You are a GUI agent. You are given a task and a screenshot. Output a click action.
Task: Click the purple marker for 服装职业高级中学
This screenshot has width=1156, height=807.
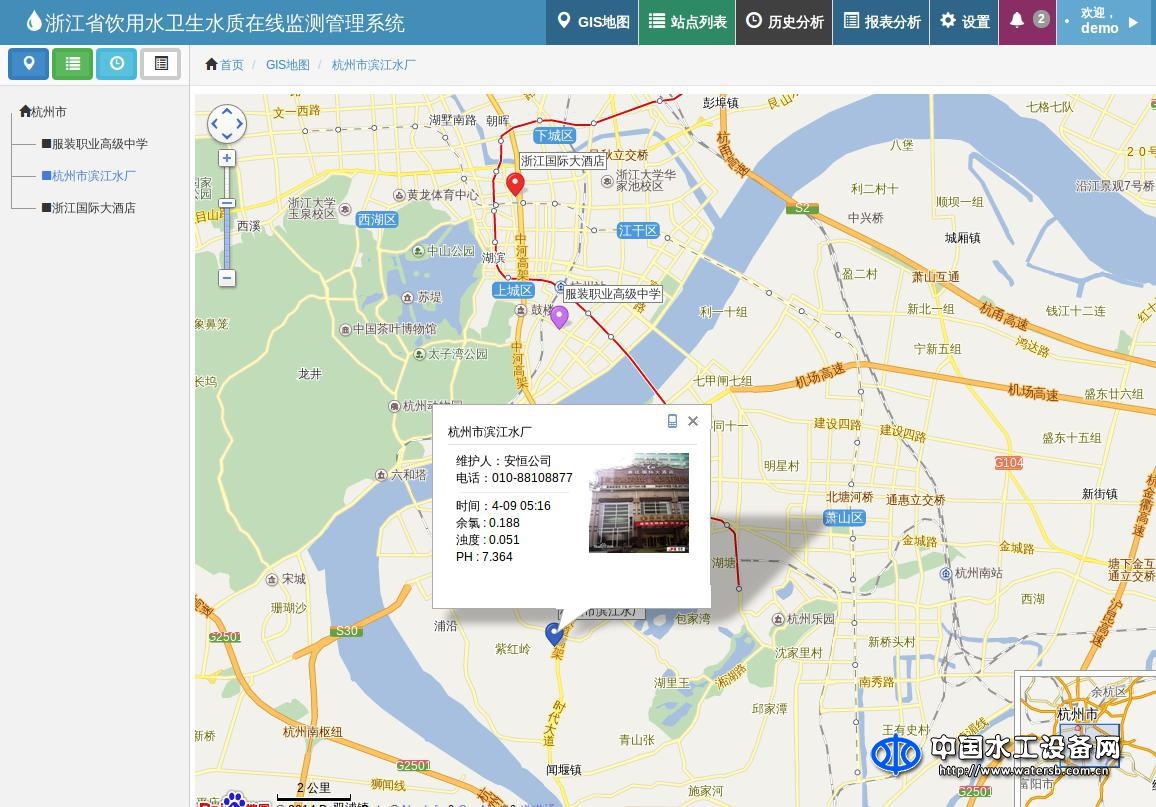point(559,317)
